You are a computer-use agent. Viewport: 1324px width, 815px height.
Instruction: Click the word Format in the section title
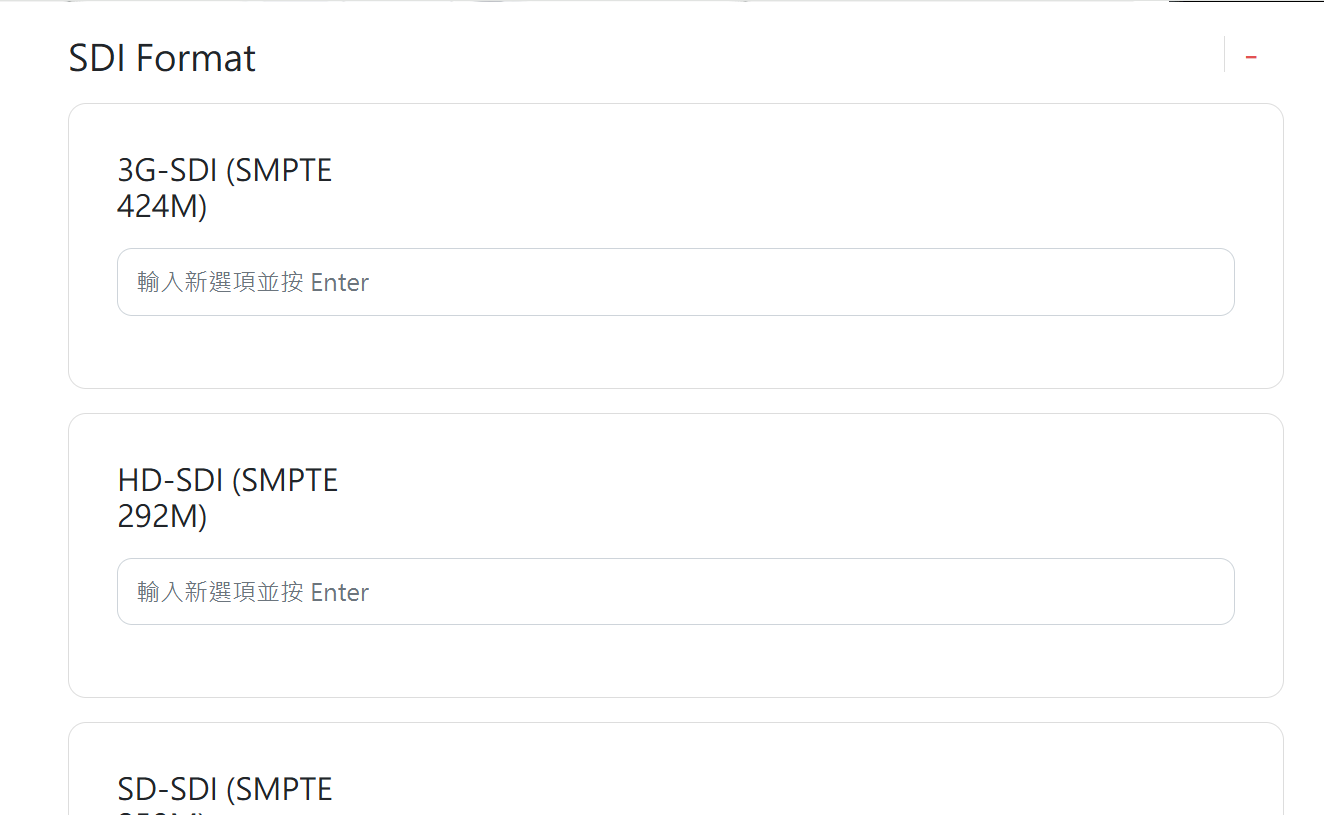(195, 58)
